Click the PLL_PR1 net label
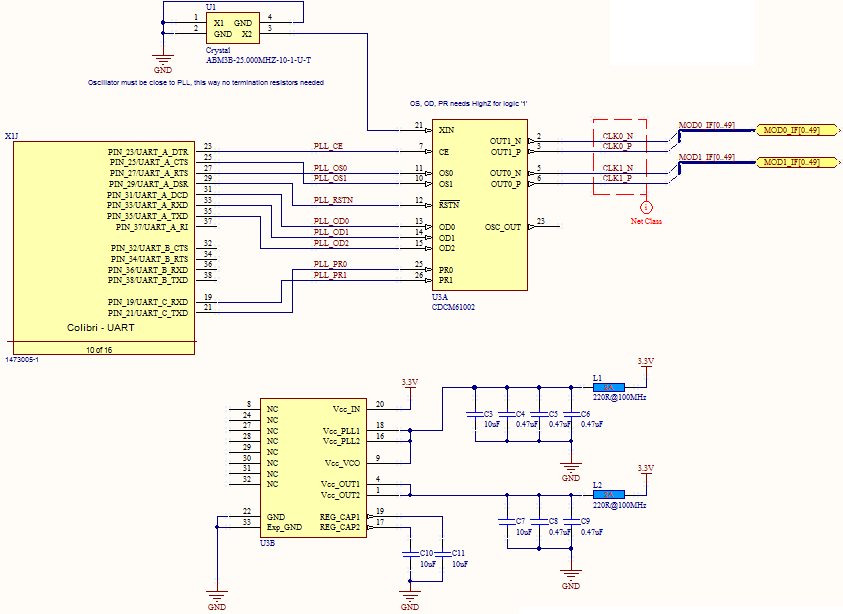Screen dimensions: 843x614 (330, 275)
